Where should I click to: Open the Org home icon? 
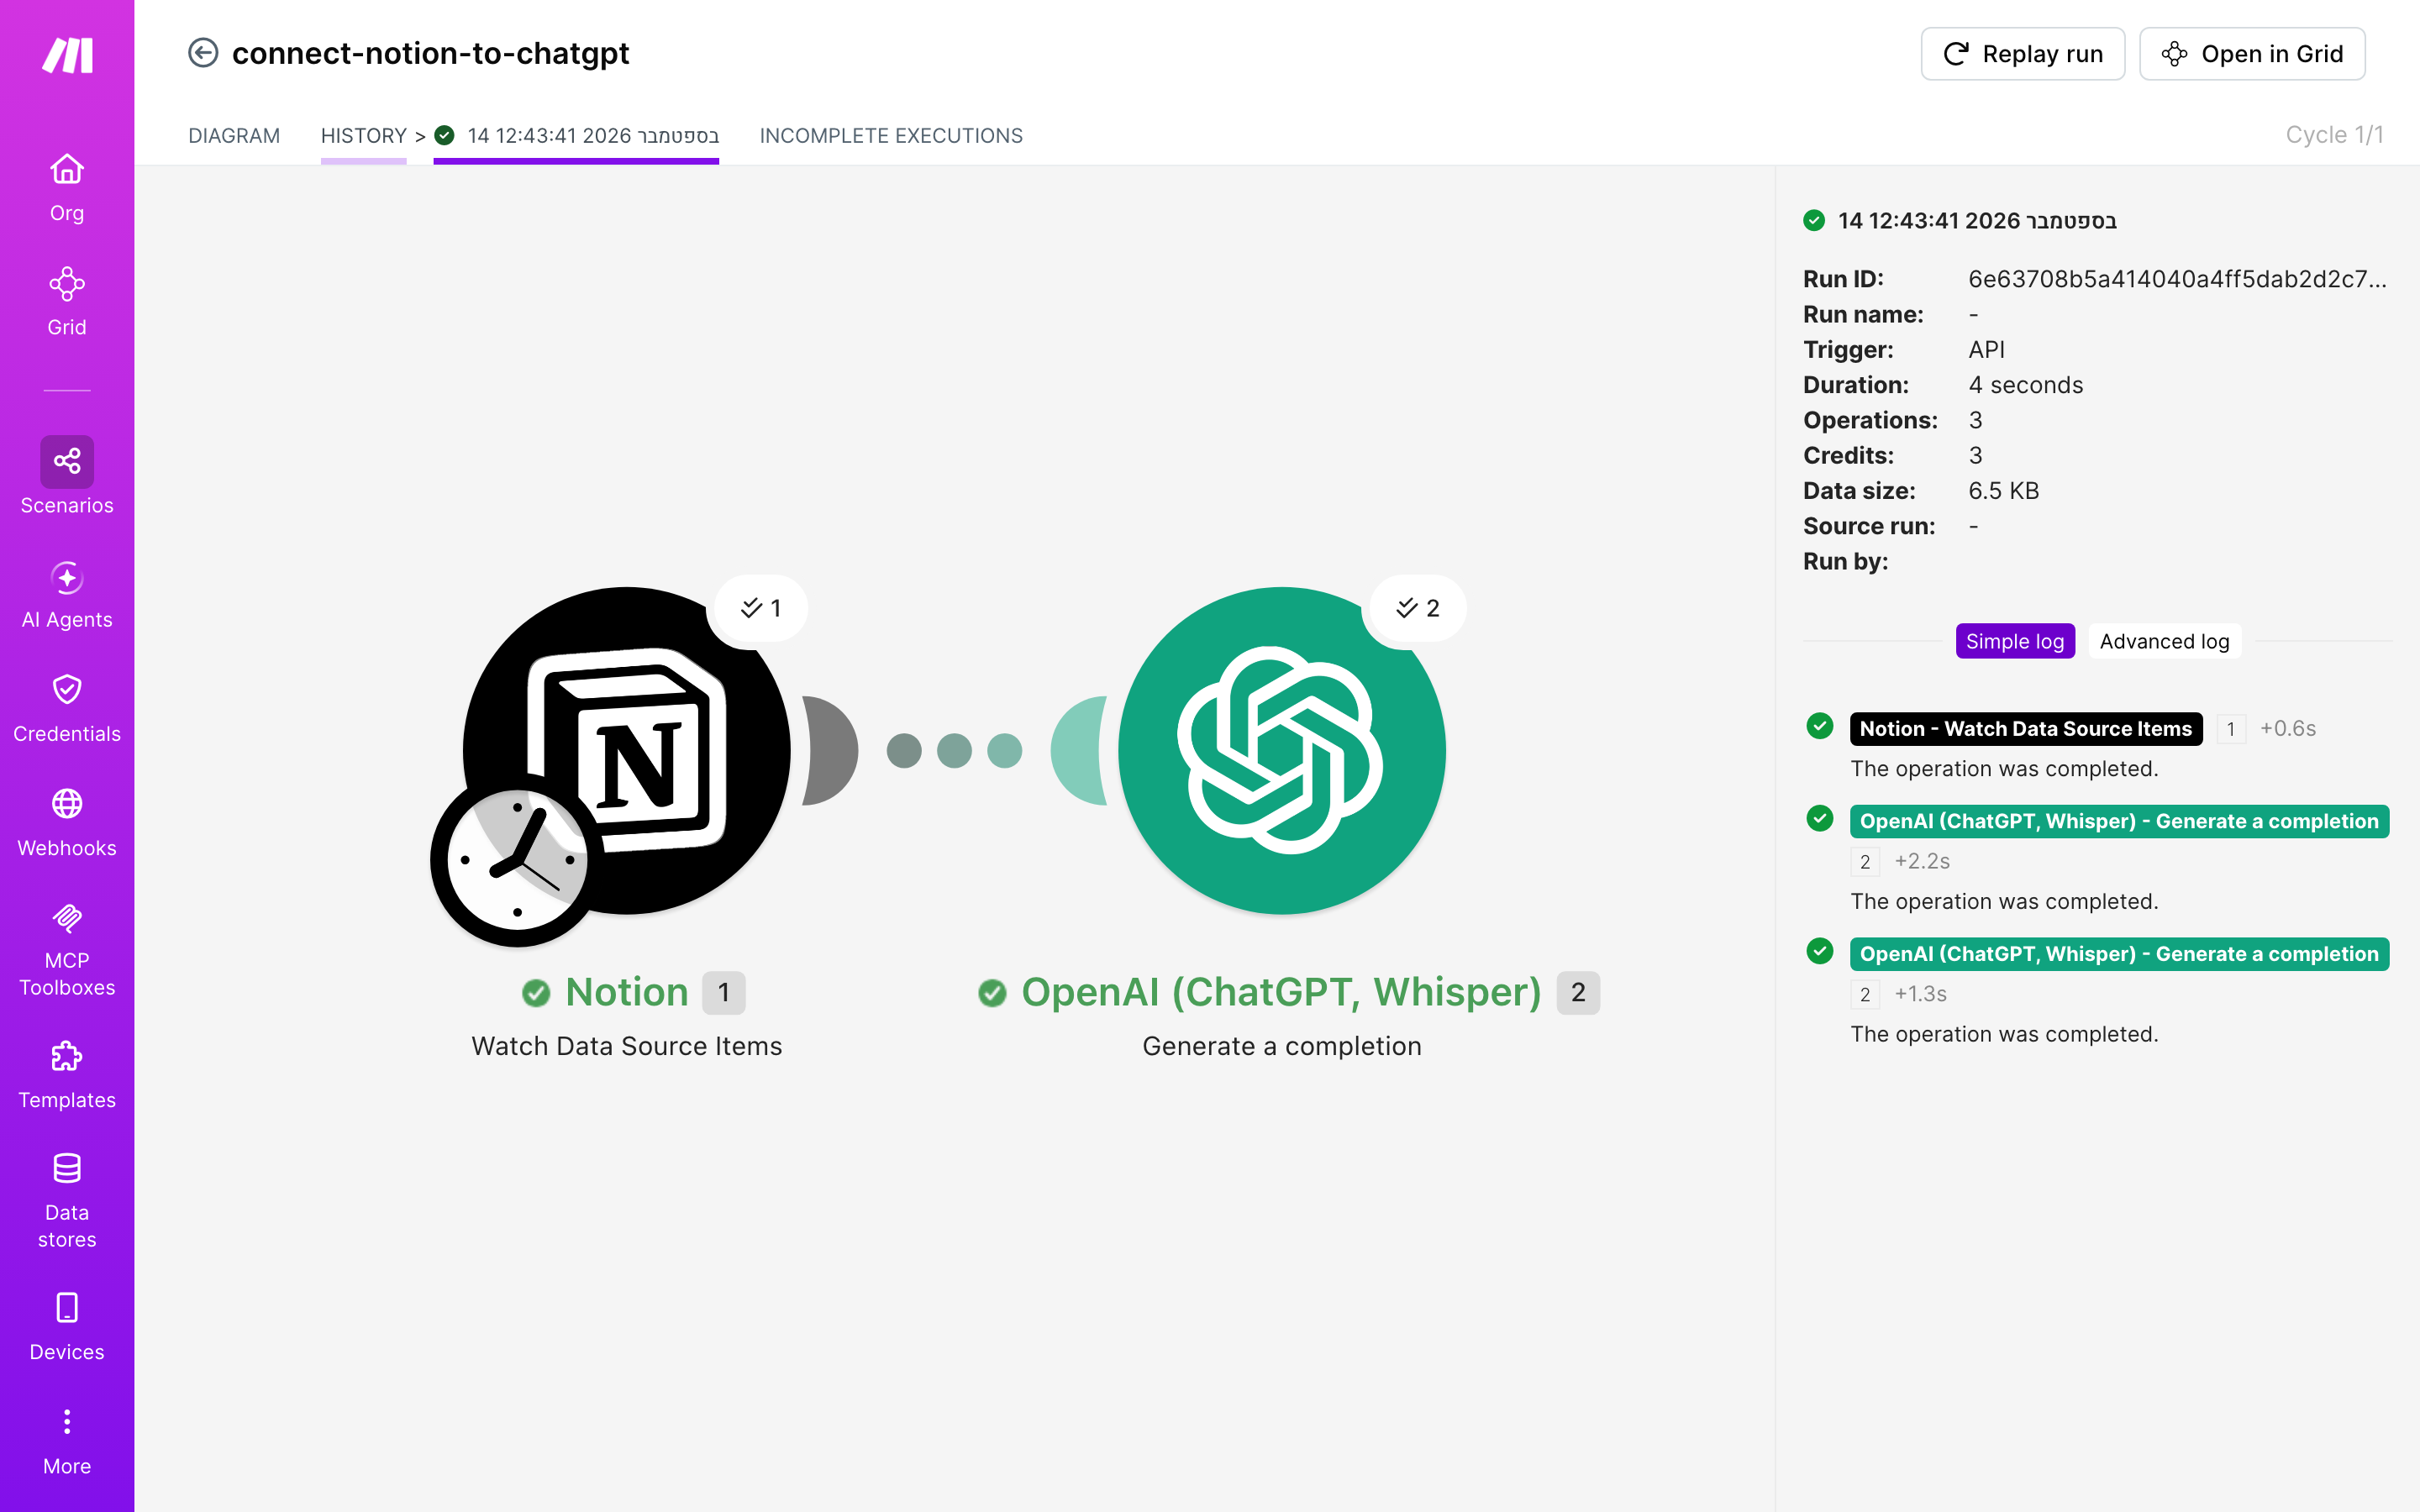(x=67, y=169)
